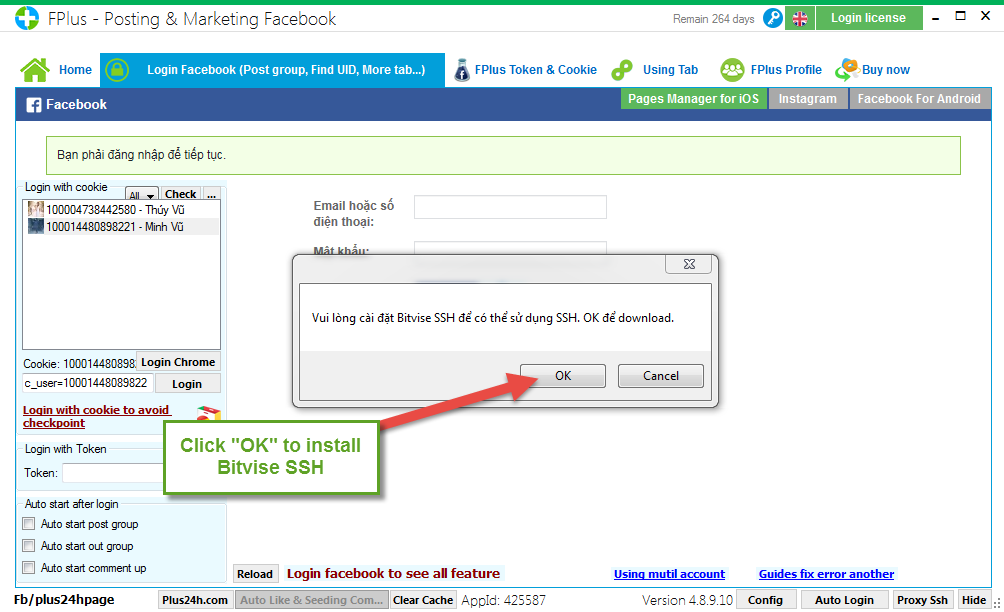Open Plus24h.com button
The width and height of the screenshot is (1004, 612).
click(195, 600)
